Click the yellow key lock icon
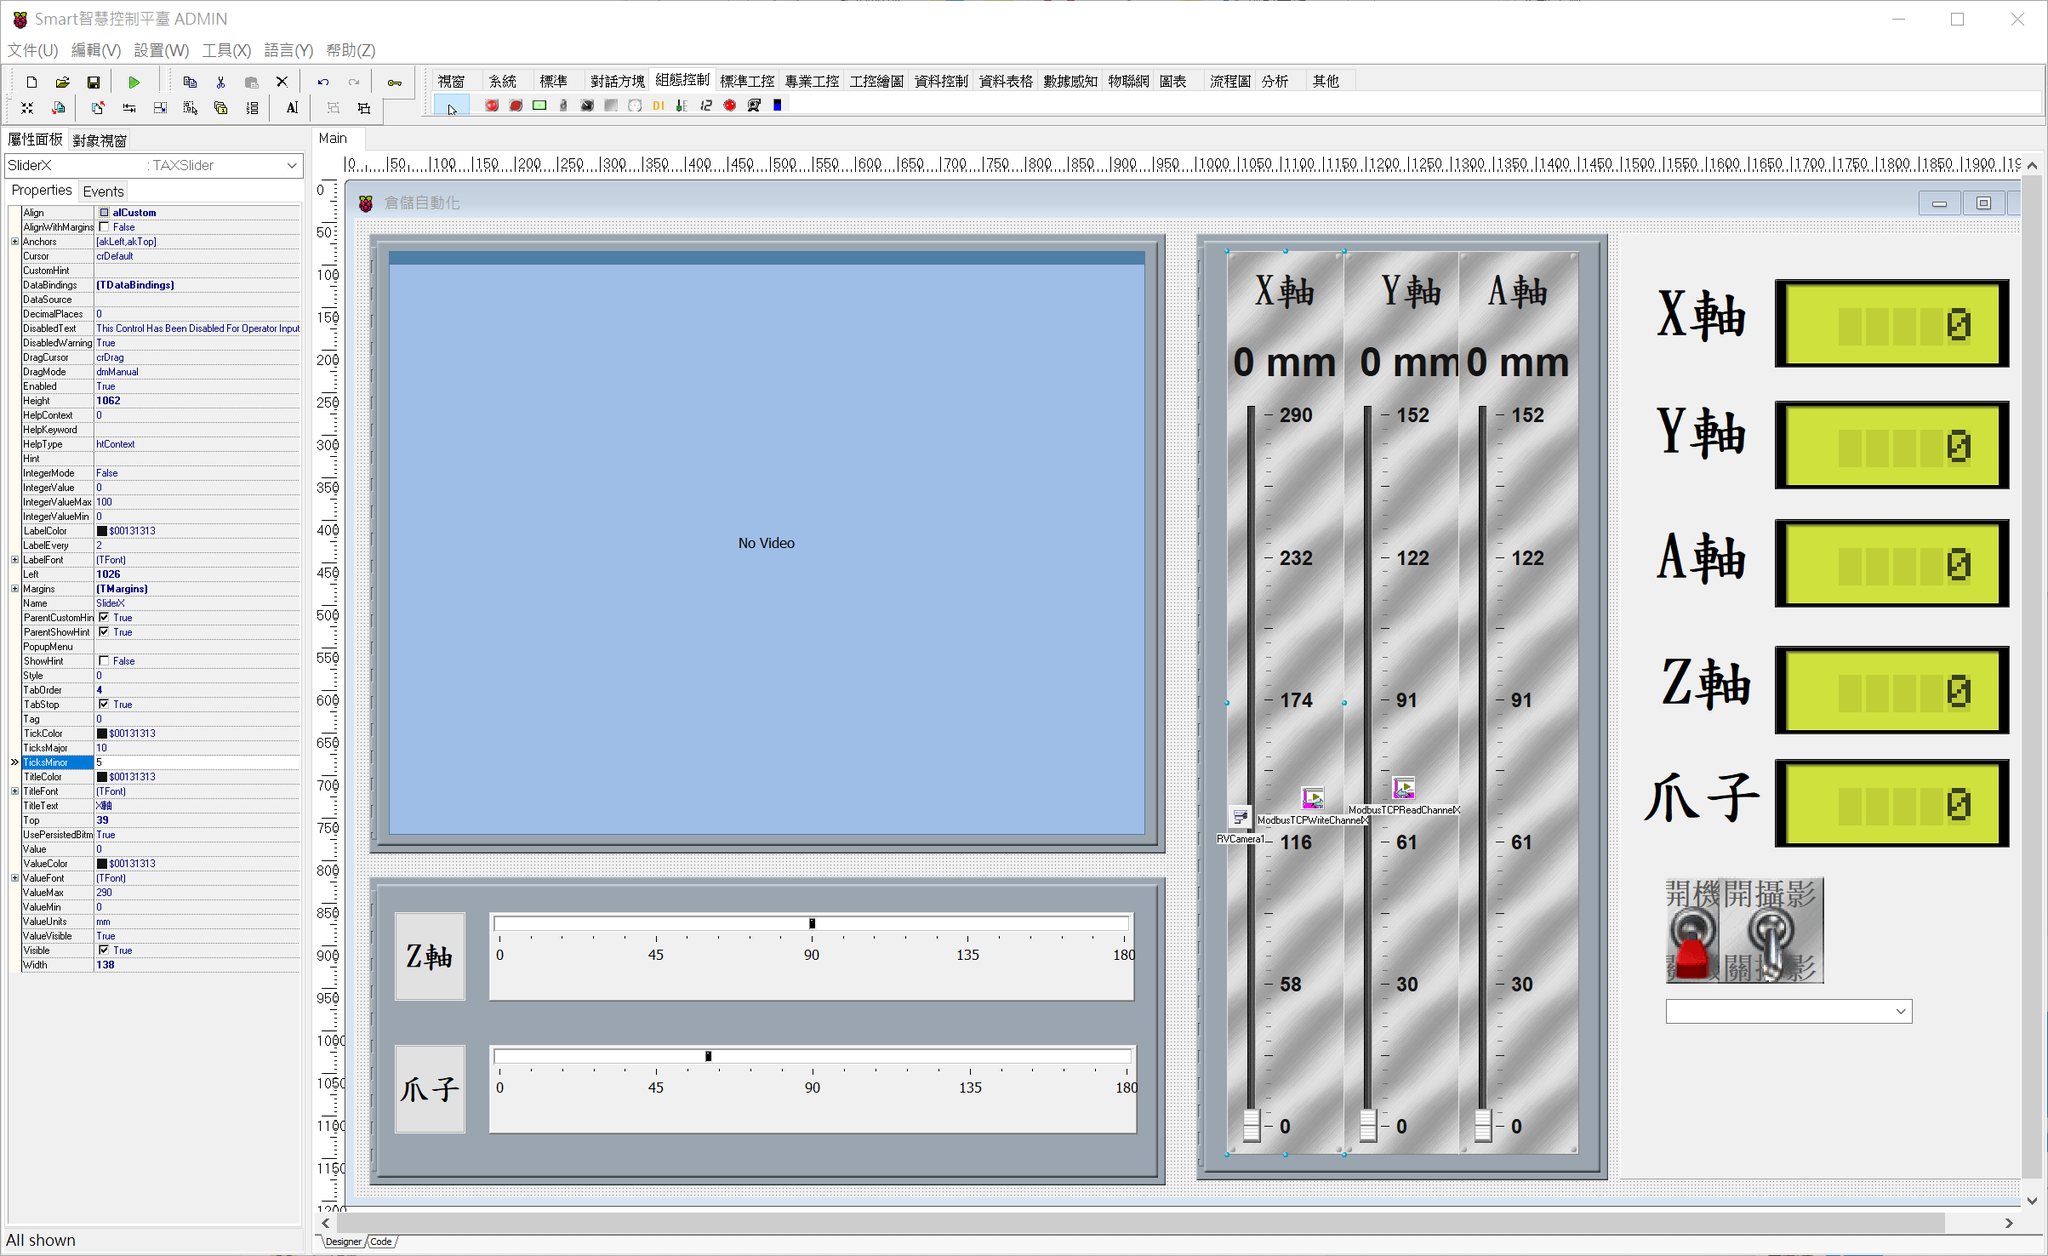The height and width of the screenshot is (1256, 2048). [395, 82]
